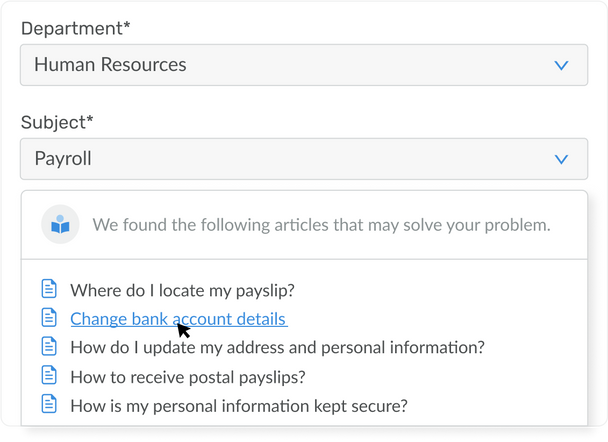608x442 pixels.
Task: Click the document icon beside the address update article
Action: click(x=49, y=347)
